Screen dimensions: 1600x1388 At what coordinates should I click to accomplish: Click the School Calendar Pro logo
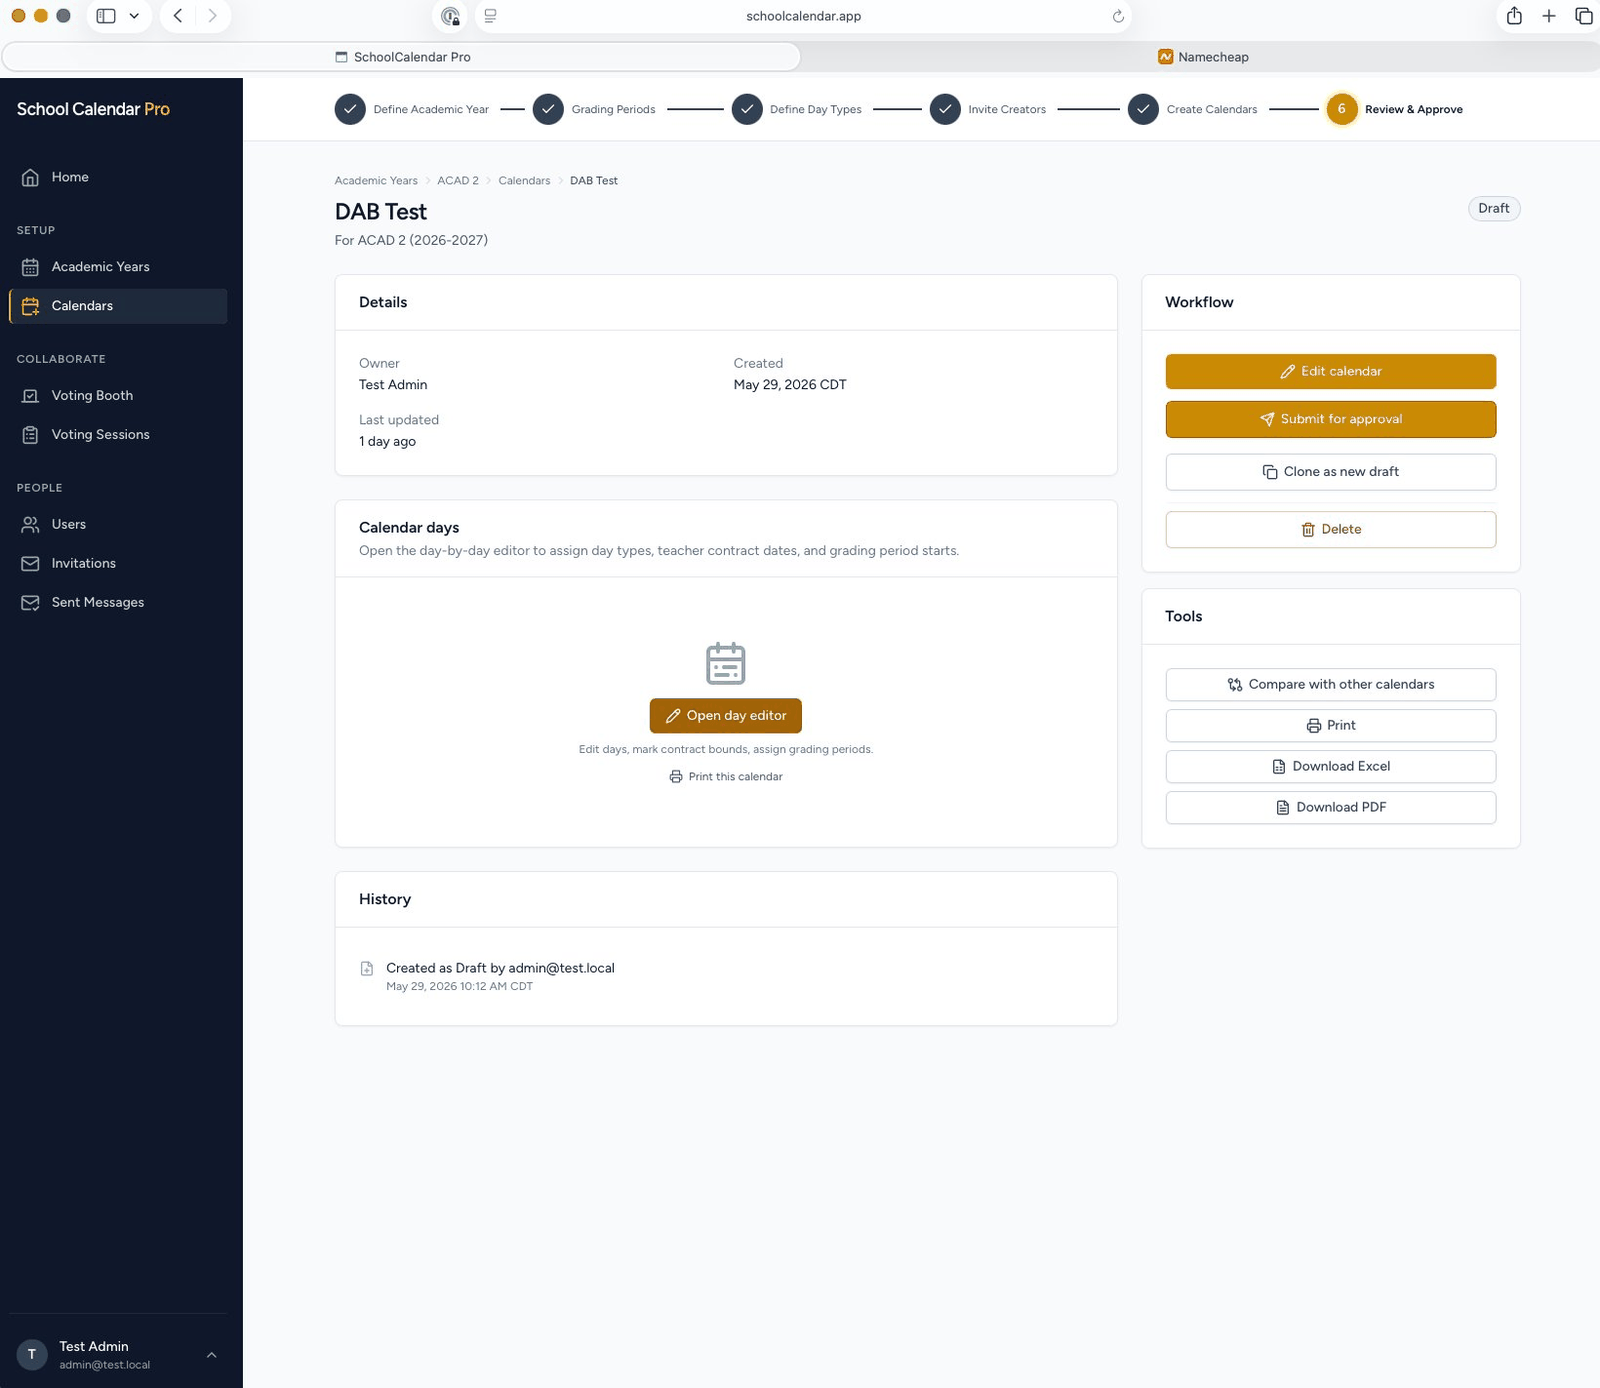coord(93,109)
